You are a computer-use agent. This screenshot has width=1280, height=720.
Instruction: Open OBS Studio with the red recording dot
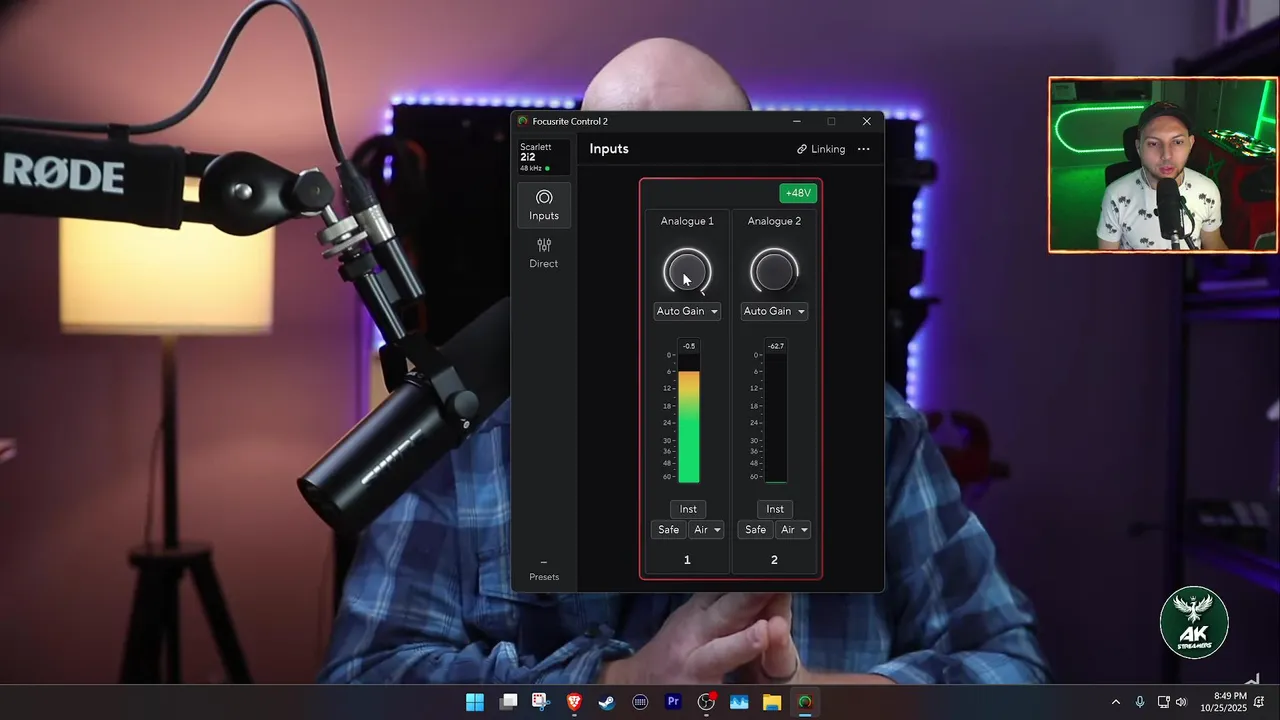(707, 702)
